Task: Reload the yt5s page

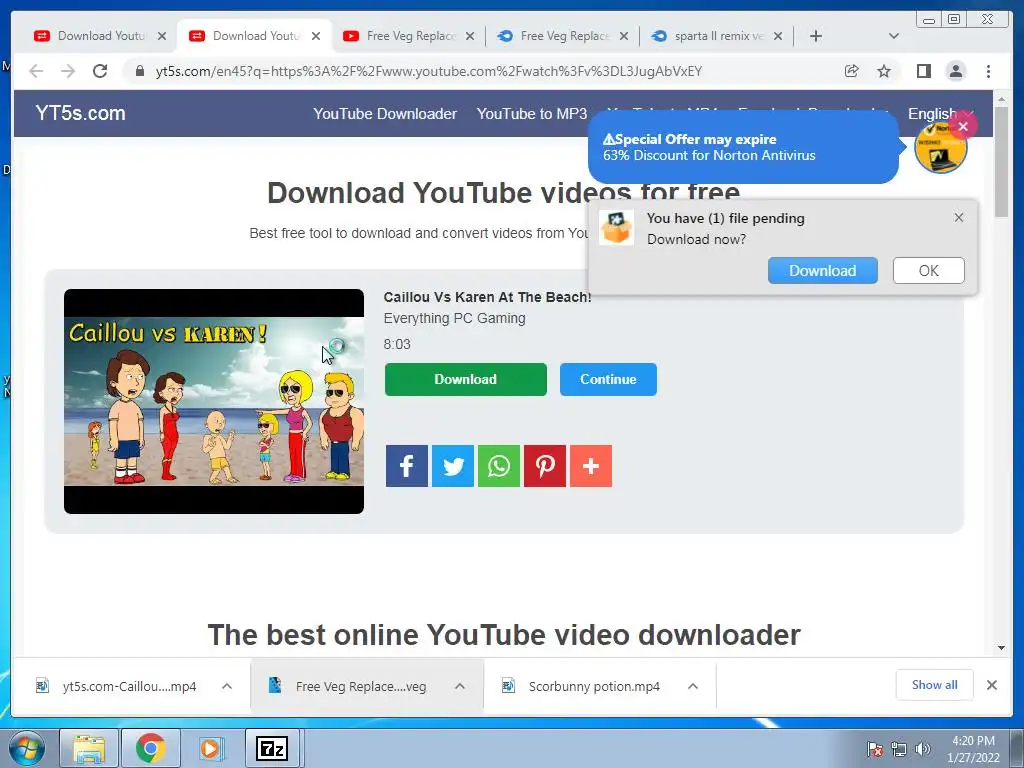Action: (x=100, y=71)
